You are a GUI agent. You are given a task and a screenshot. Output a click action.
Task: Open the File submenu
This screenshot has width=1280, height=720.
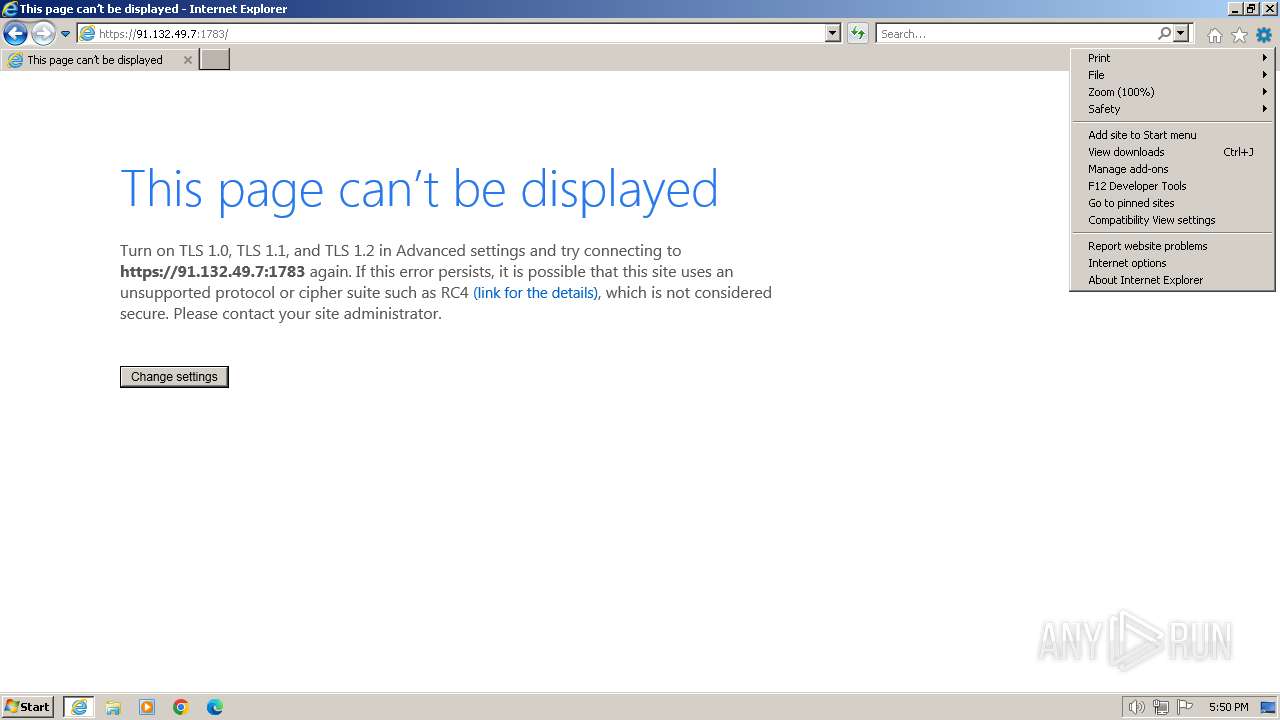tap(1172, 75)
